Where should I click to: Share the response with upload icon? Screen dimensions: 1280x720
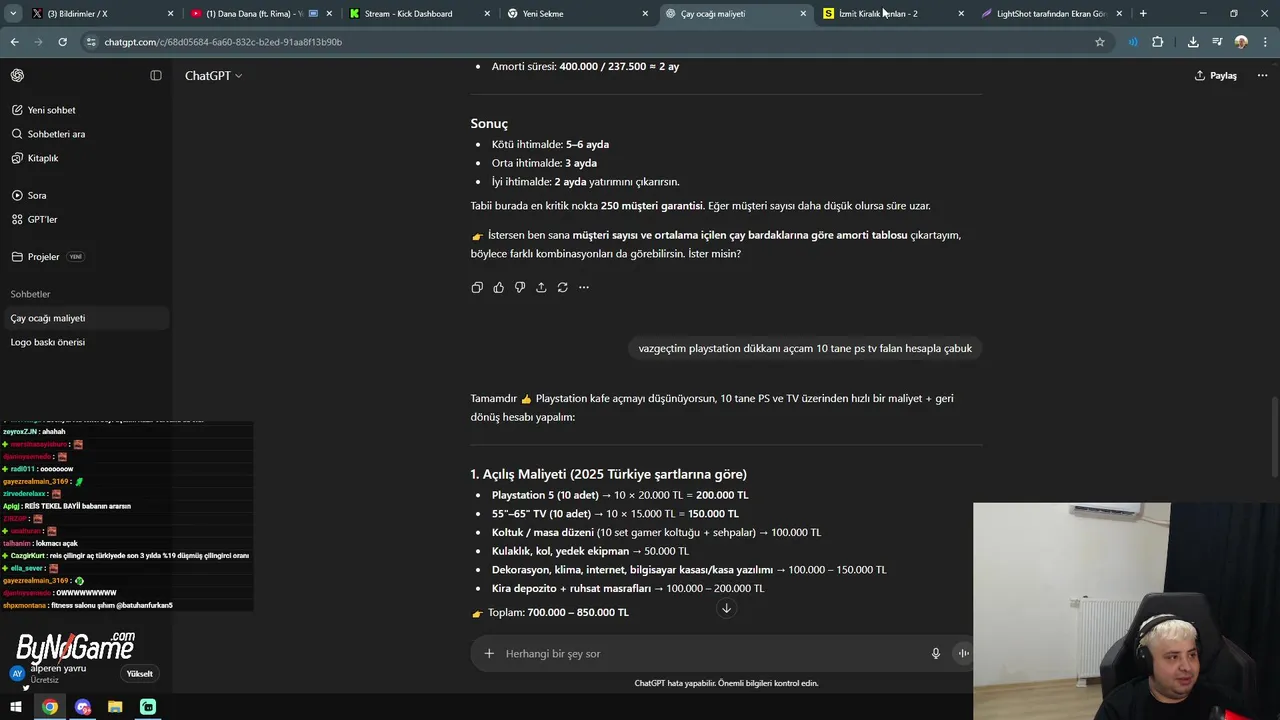coord(541,287)
